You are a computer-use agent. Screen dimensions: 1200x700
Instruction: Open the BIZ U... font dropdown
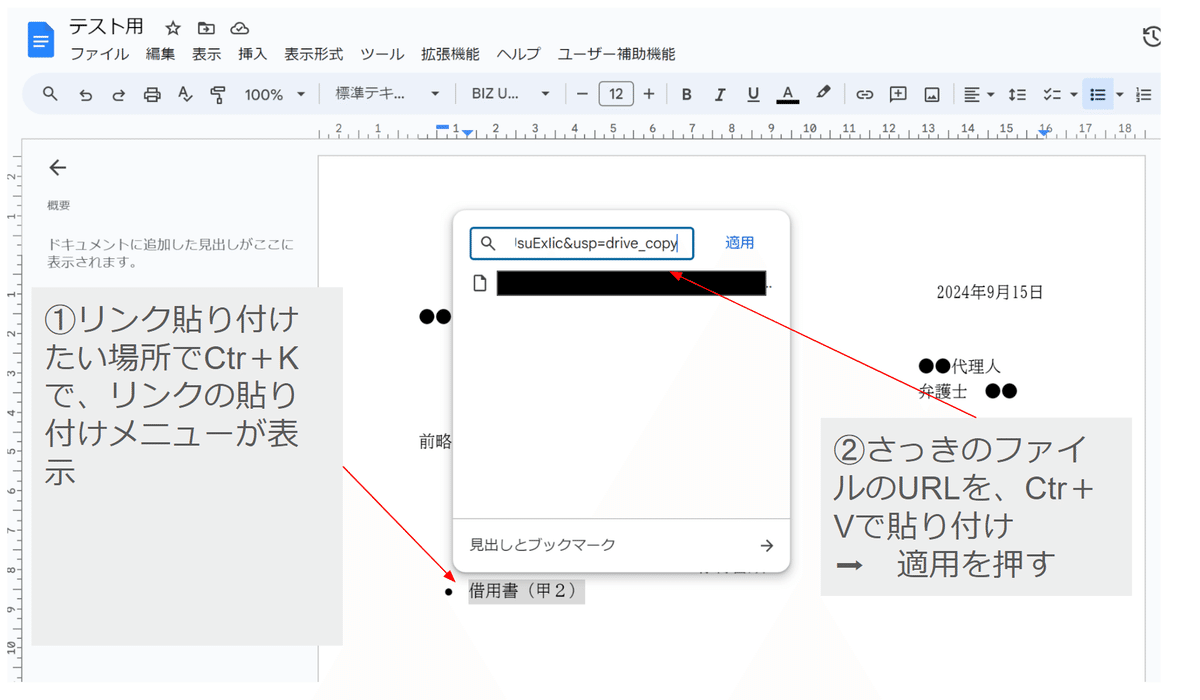[510, 94]
